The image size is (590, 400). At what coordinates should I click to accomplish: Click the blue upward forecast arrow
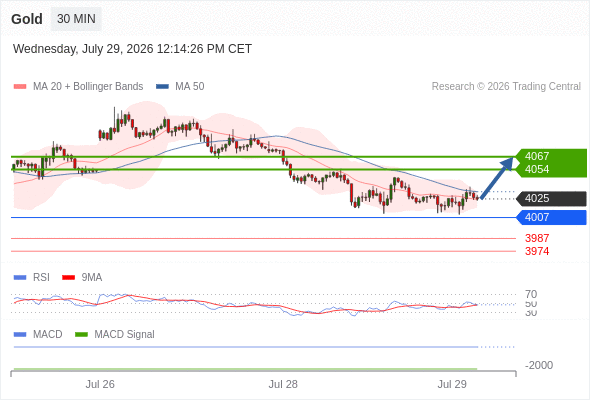[x=497, y=178]
